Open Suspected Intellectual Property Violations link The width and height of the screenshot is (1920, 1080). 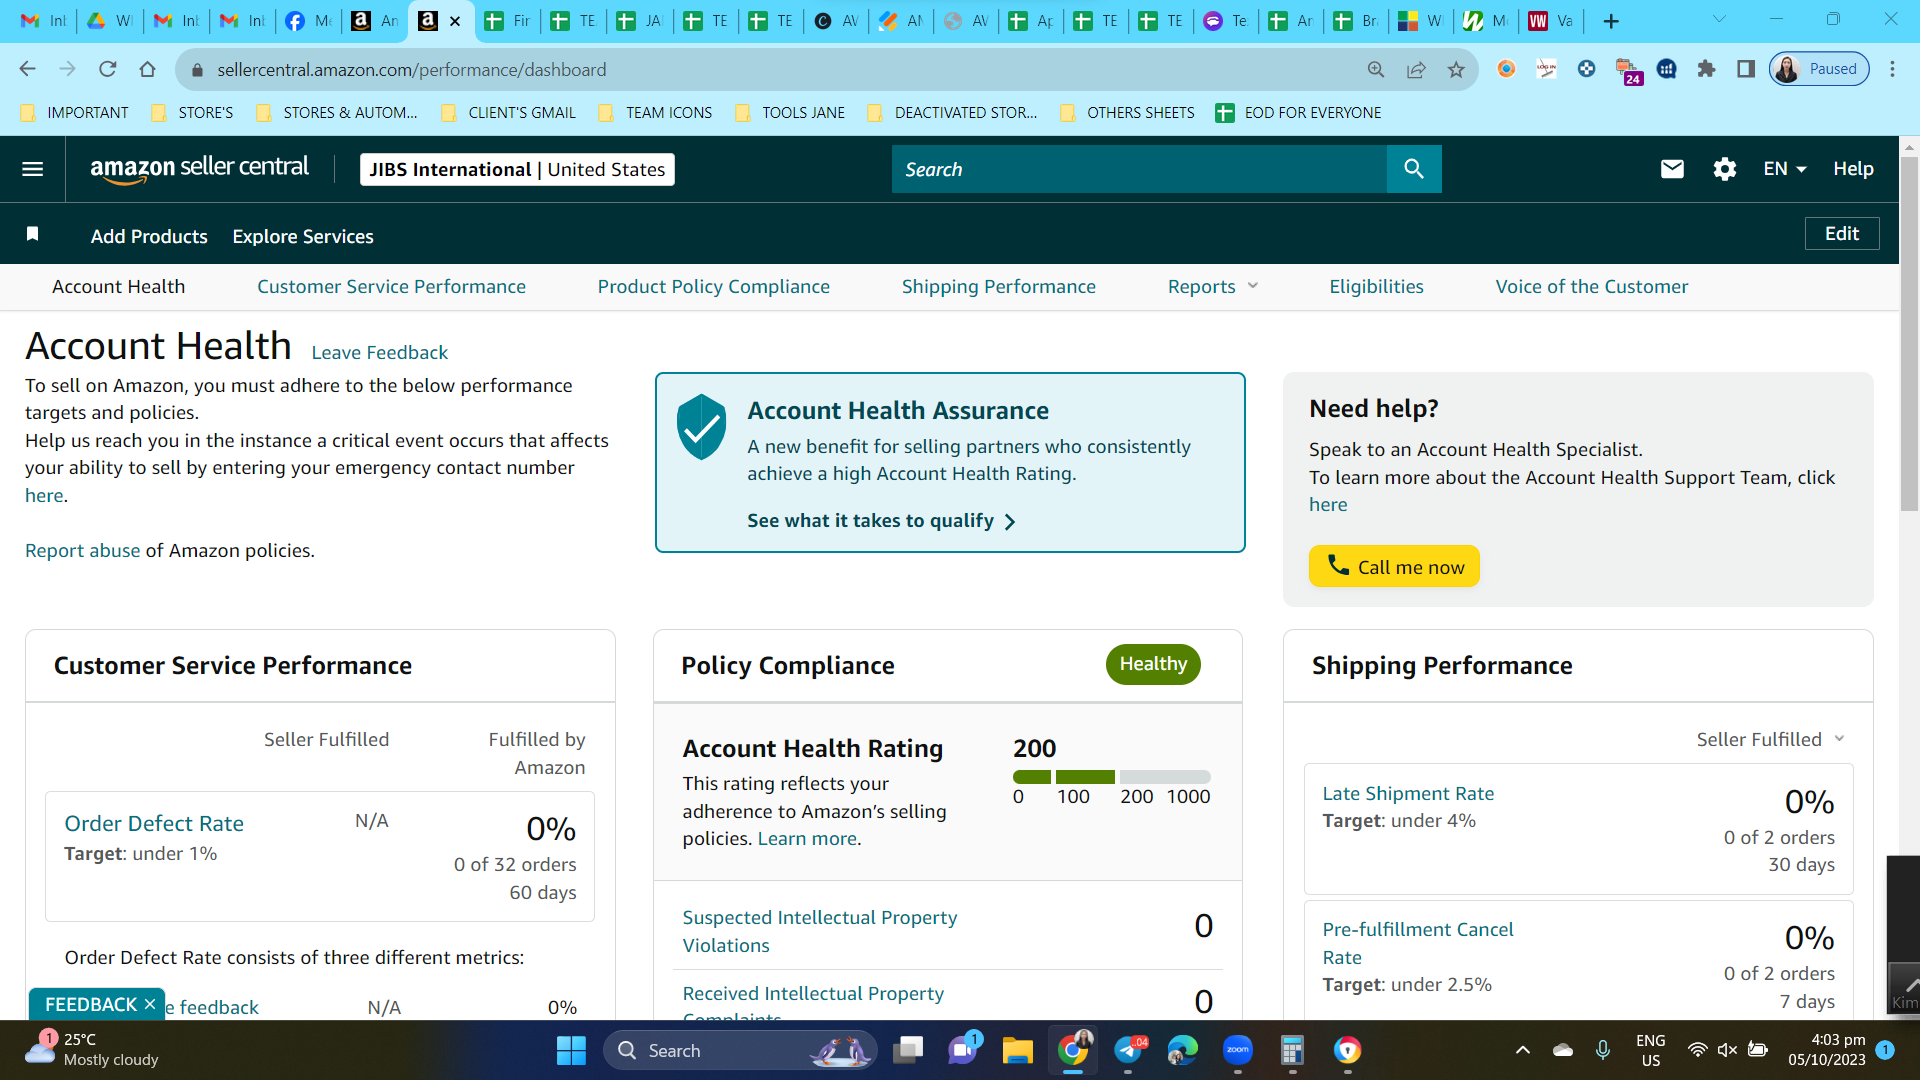[x=820, y=931]
